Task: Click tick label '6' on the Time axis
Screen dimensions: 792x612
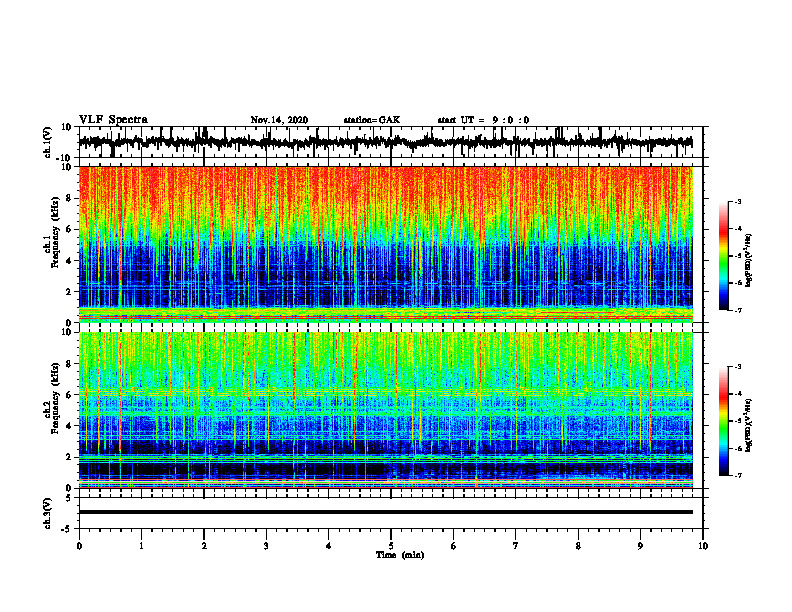Action: click(454, 546)
